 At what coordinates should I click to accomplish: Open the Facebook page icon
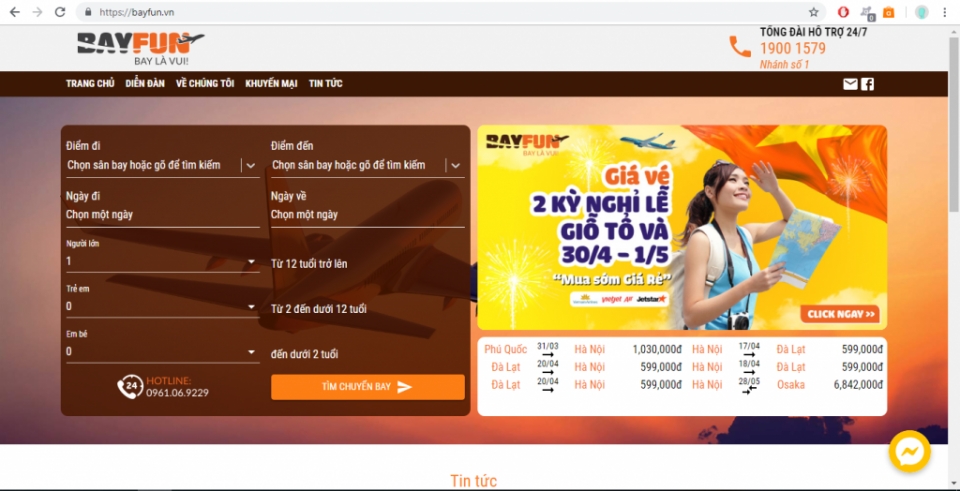867,84
